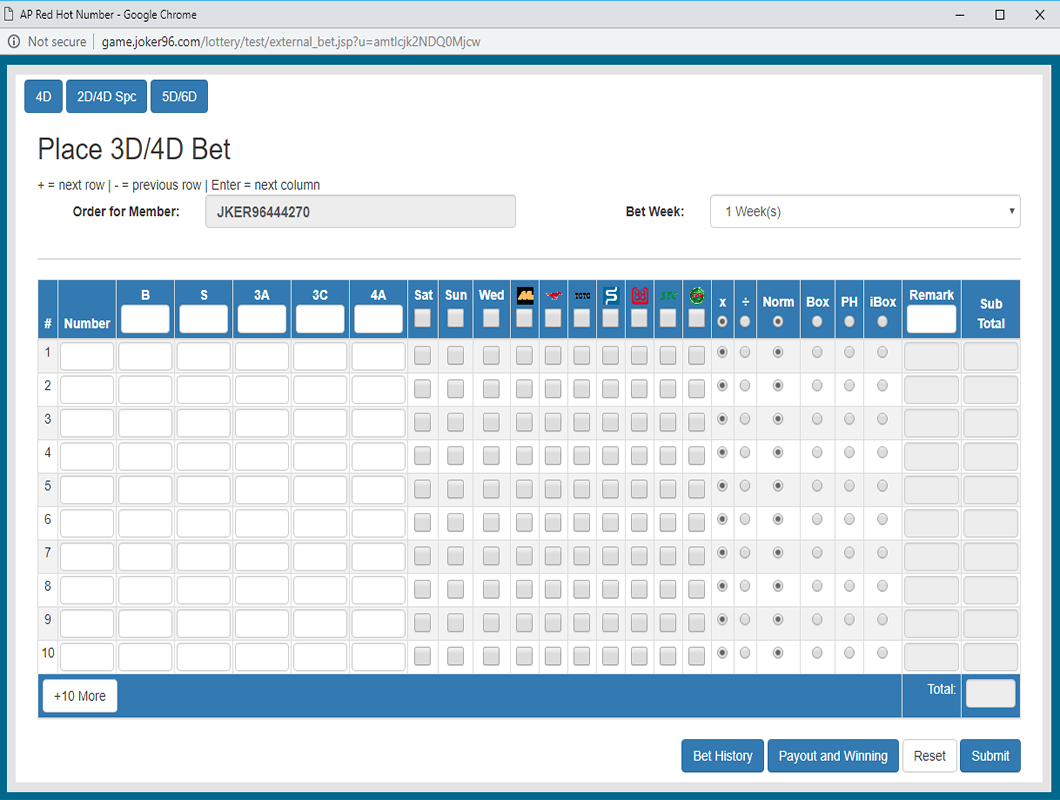Click the green STC lottery logo
Viewport: 1060px width, 800px height.
(668, 296)
